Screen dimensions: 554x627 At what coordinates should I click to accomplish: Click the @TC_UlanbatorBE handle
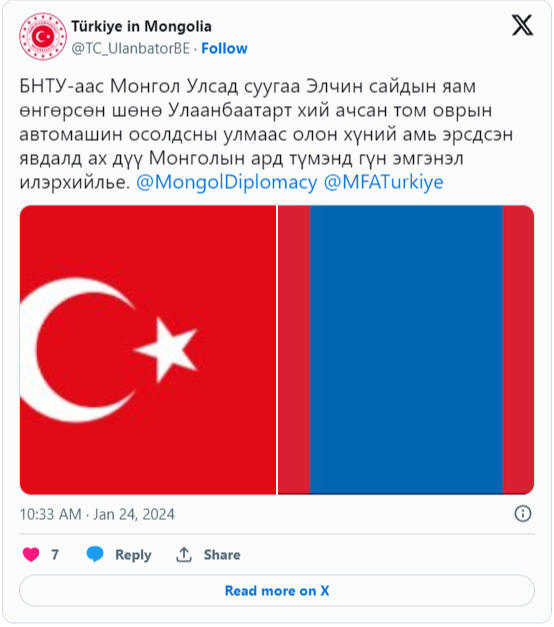131,48
